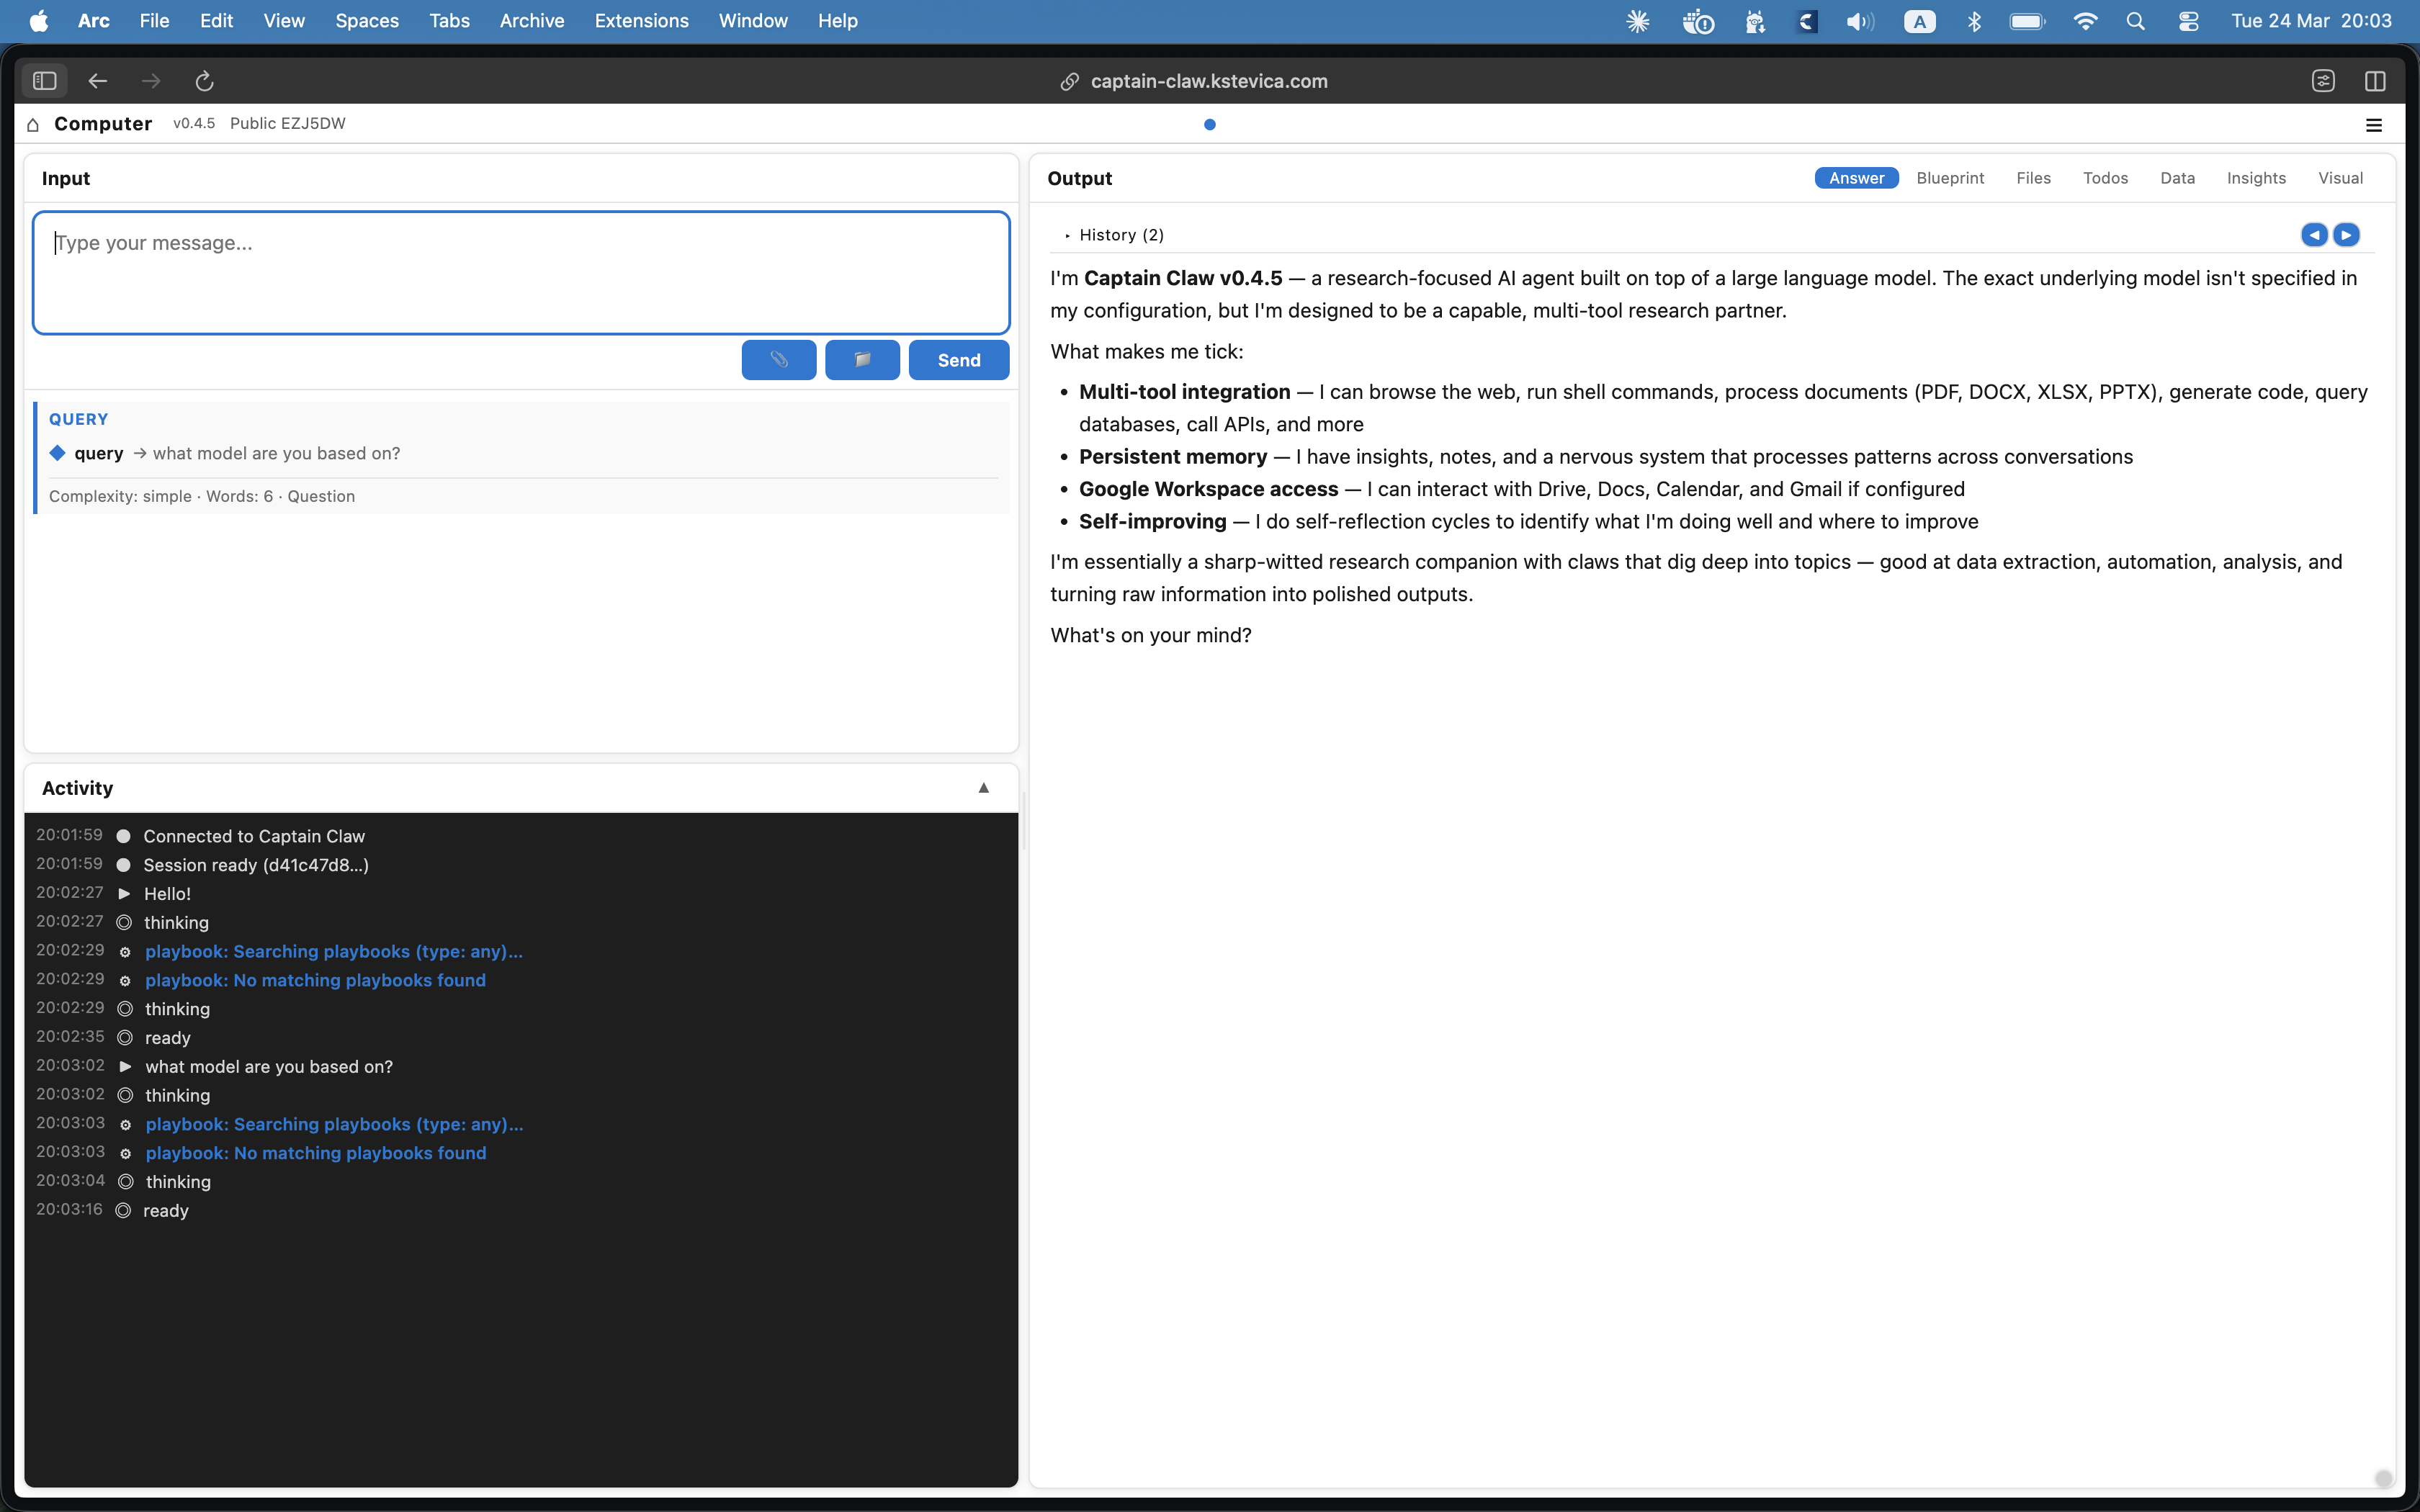Open the site controls icon in toolbar
The width and height of the screenshot is (2420, 1512).
(x=2323, y=81)
